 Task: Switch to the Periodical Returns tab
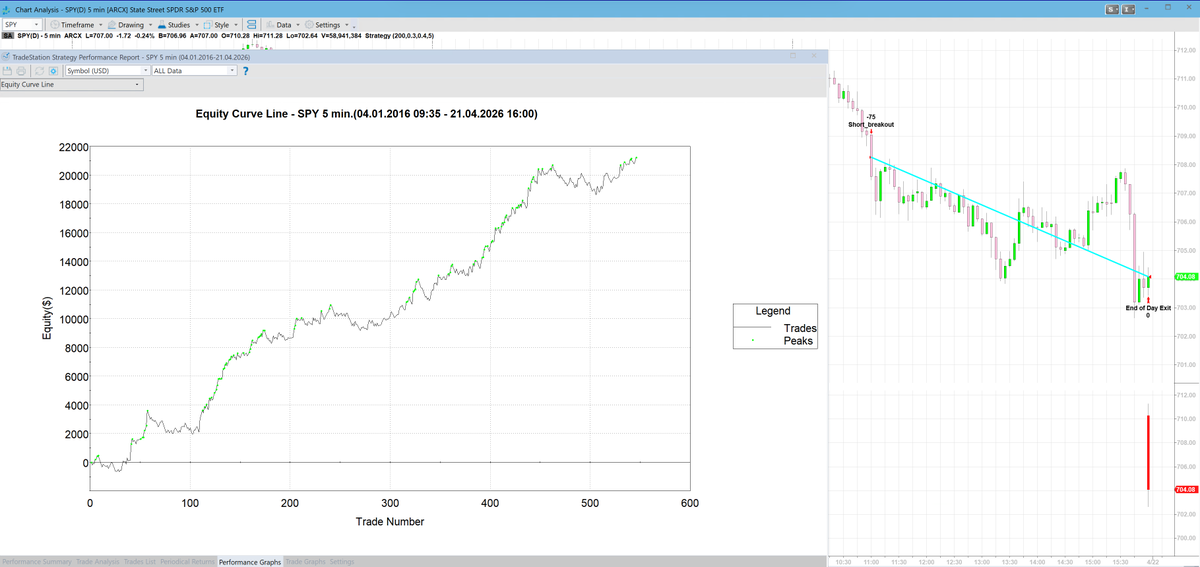point(188,562)
